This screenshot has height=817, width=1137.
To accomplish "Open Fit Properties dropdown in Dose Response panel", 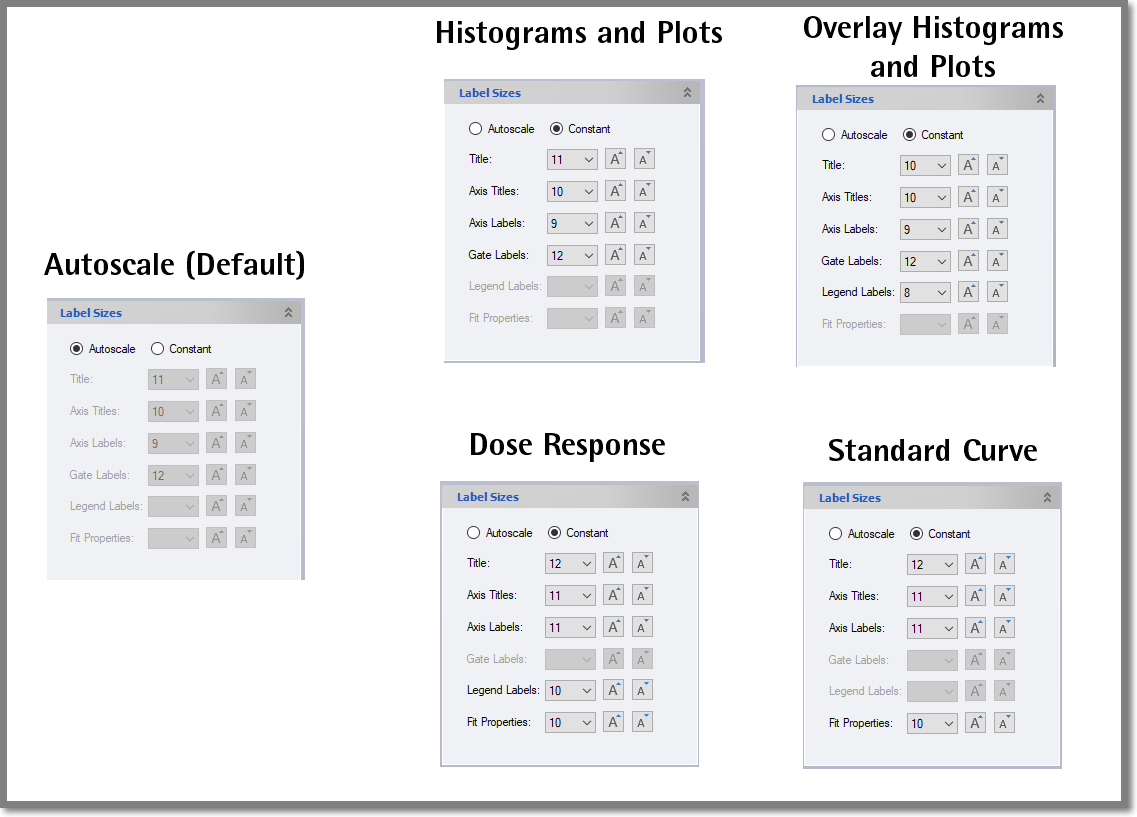I will (570, 722).
